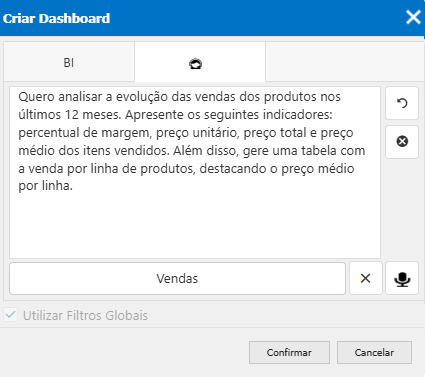The image size is (425, 377).
Task: Close the Criar Dashboard dialog
Action: [x=413, y=17]
